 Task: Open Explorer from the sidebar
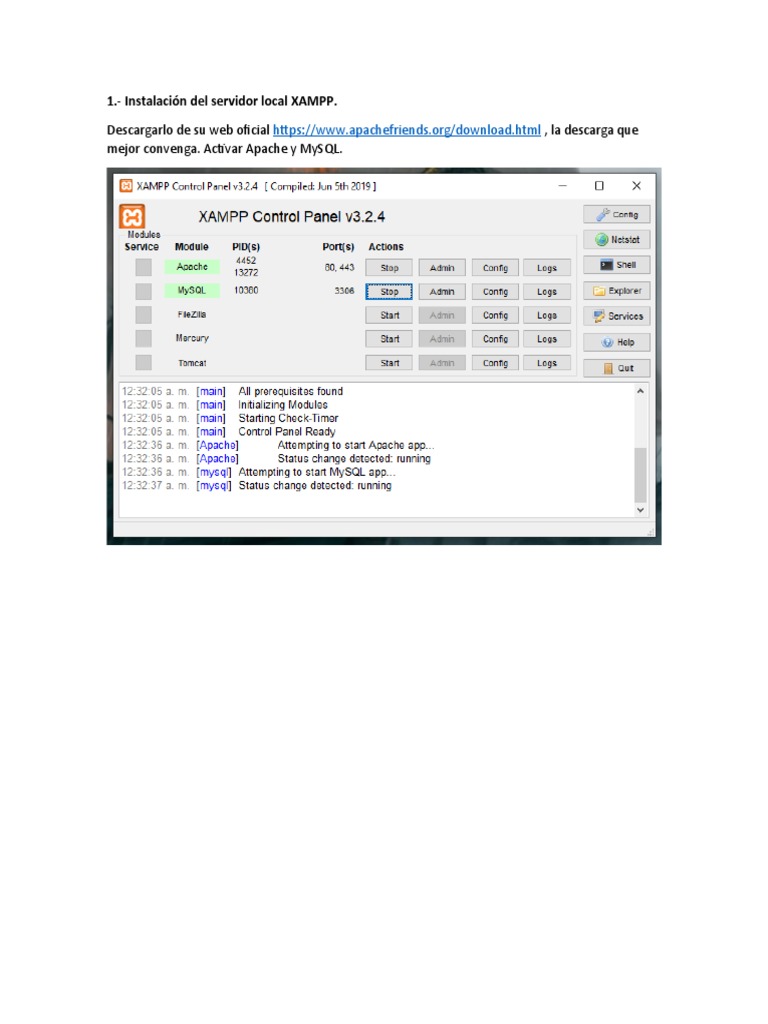616,291
